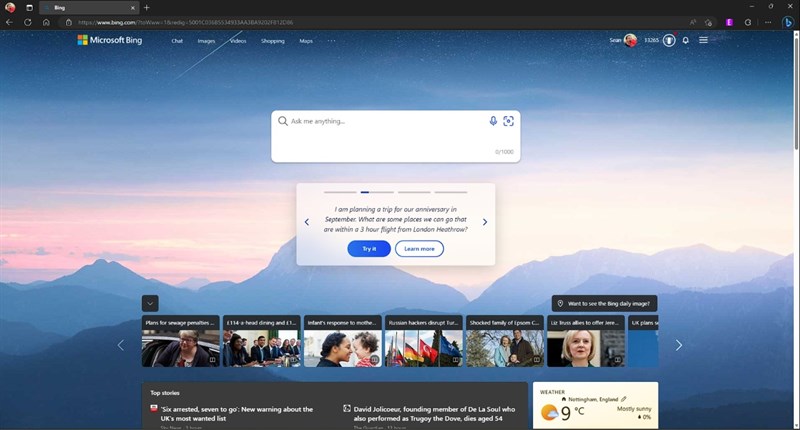The height and width of the screenshot is (430, 800).
Task: Edit the weather location pencil icon
Action: click(623, 399)
